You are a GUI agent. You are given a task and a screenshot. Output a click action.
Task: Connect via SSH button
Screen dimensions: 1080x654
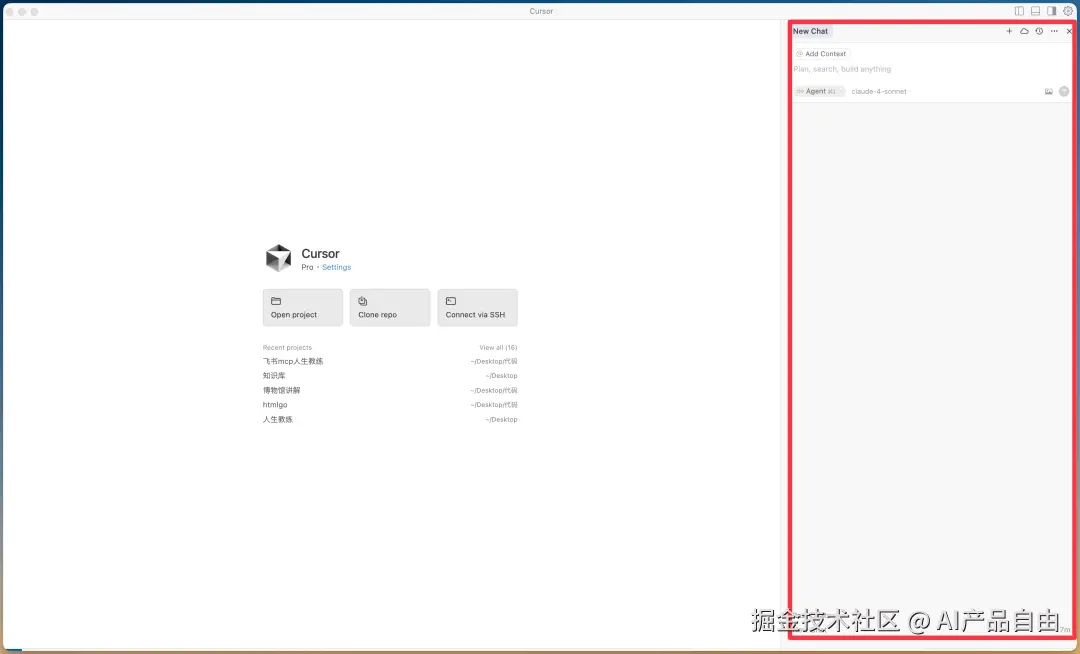click(477, 308)
